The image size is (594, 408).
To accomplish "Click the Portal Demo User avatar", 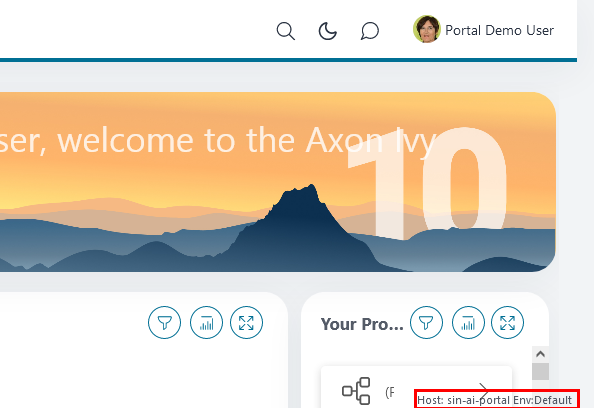I will (x=427, y=29).
